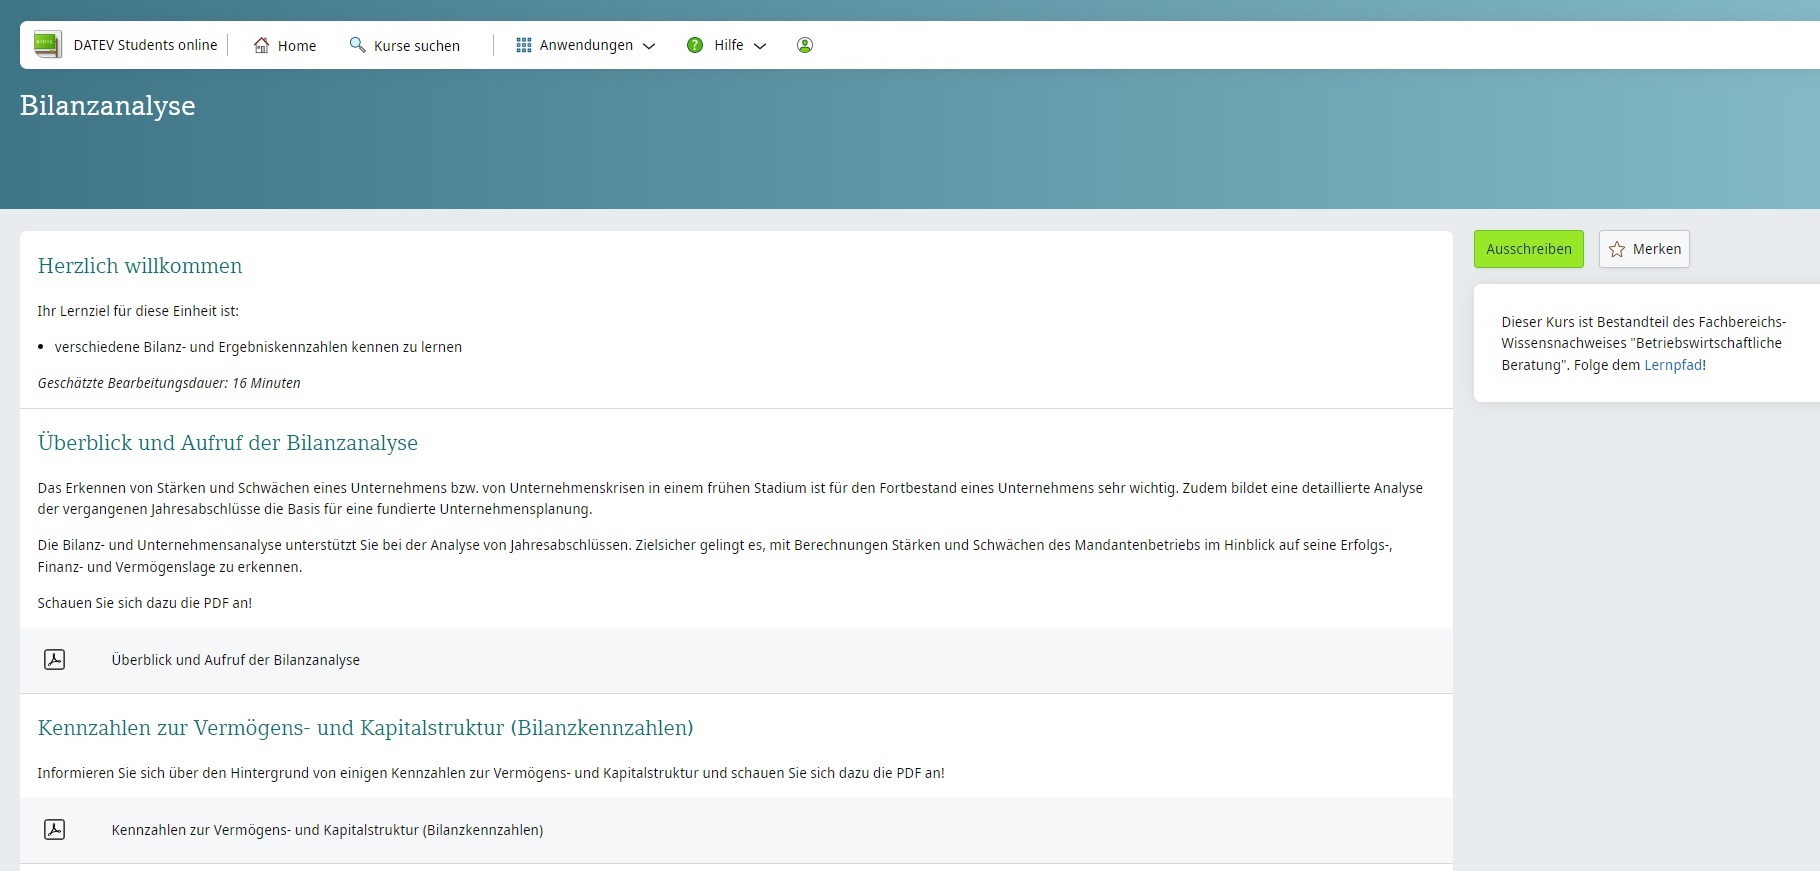Click the green Ausschreiben button
The image size is (1820, 871).
click(1528, 249)
